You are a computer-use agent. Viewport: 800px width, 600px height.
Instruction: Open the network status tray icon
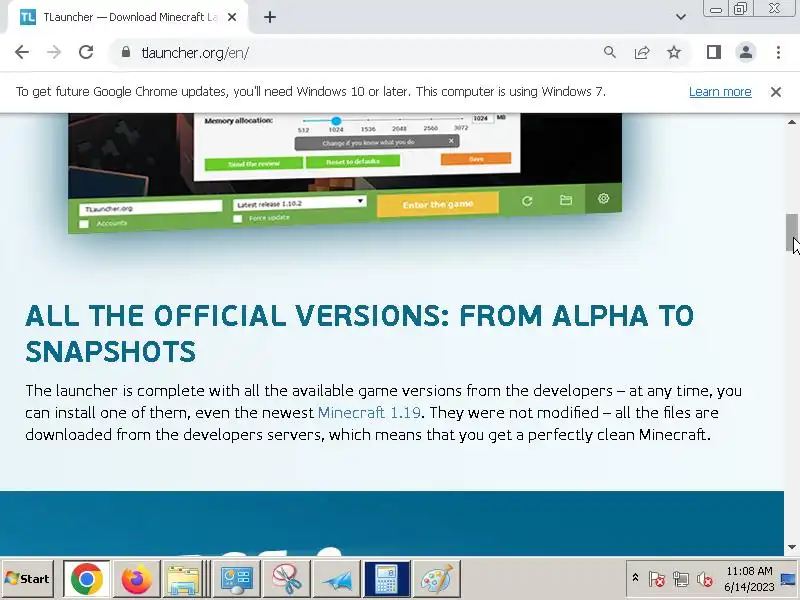[x=681, y=579]
